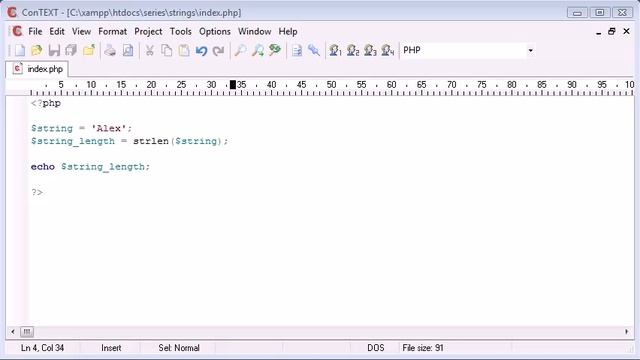
Task: Open the Edit menu
Action: click(57, 31)
